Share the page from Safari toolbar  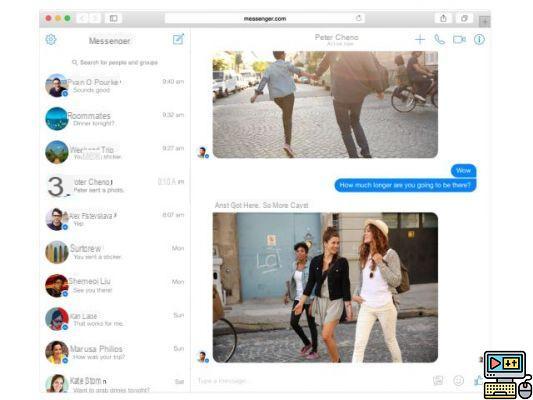(x=443, y=18)
